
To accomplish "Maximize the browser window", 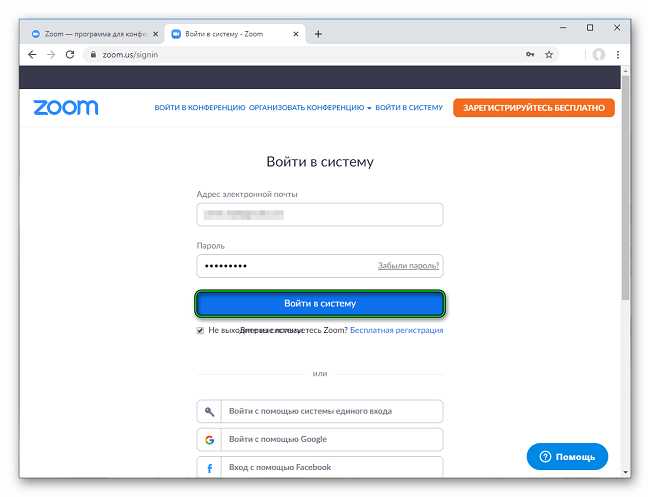I will click(590, 28).
